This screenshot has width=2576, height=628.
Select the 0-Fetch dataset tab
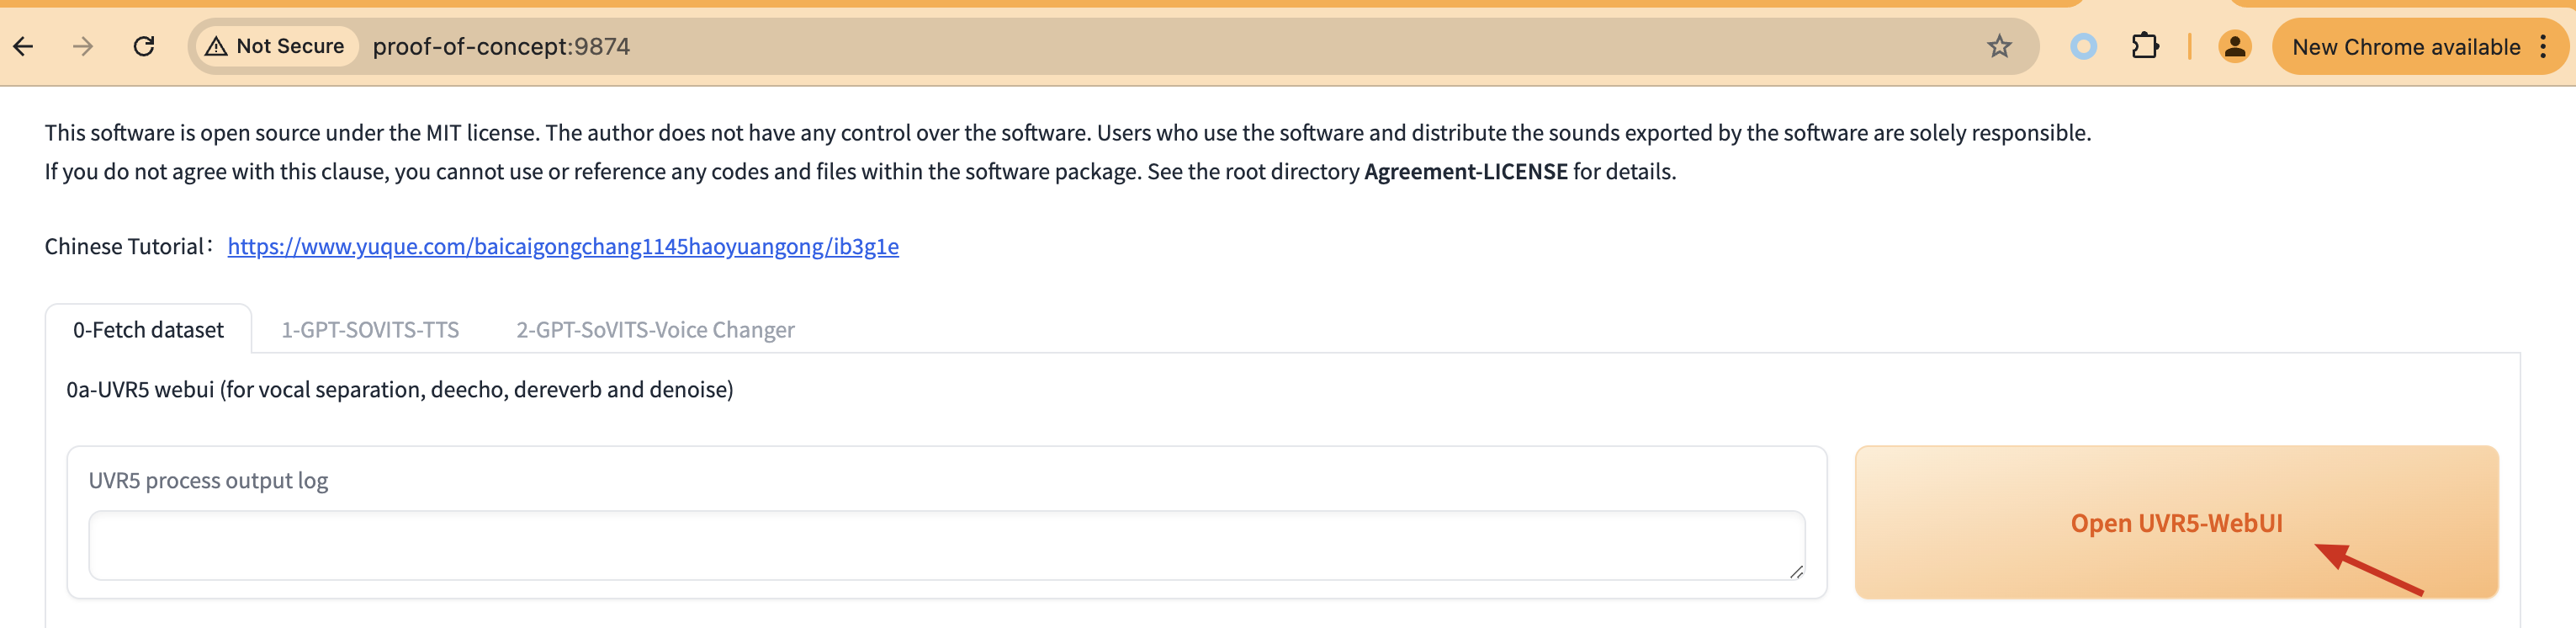pos(148,330)
